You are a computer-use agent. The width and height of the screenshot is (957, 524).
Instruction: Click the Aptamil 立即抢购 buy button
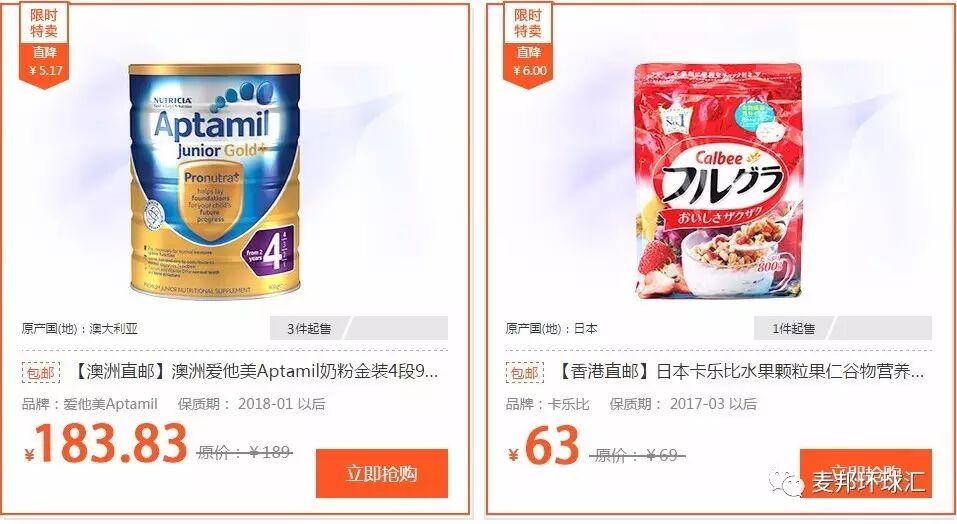tap(381, 473)
